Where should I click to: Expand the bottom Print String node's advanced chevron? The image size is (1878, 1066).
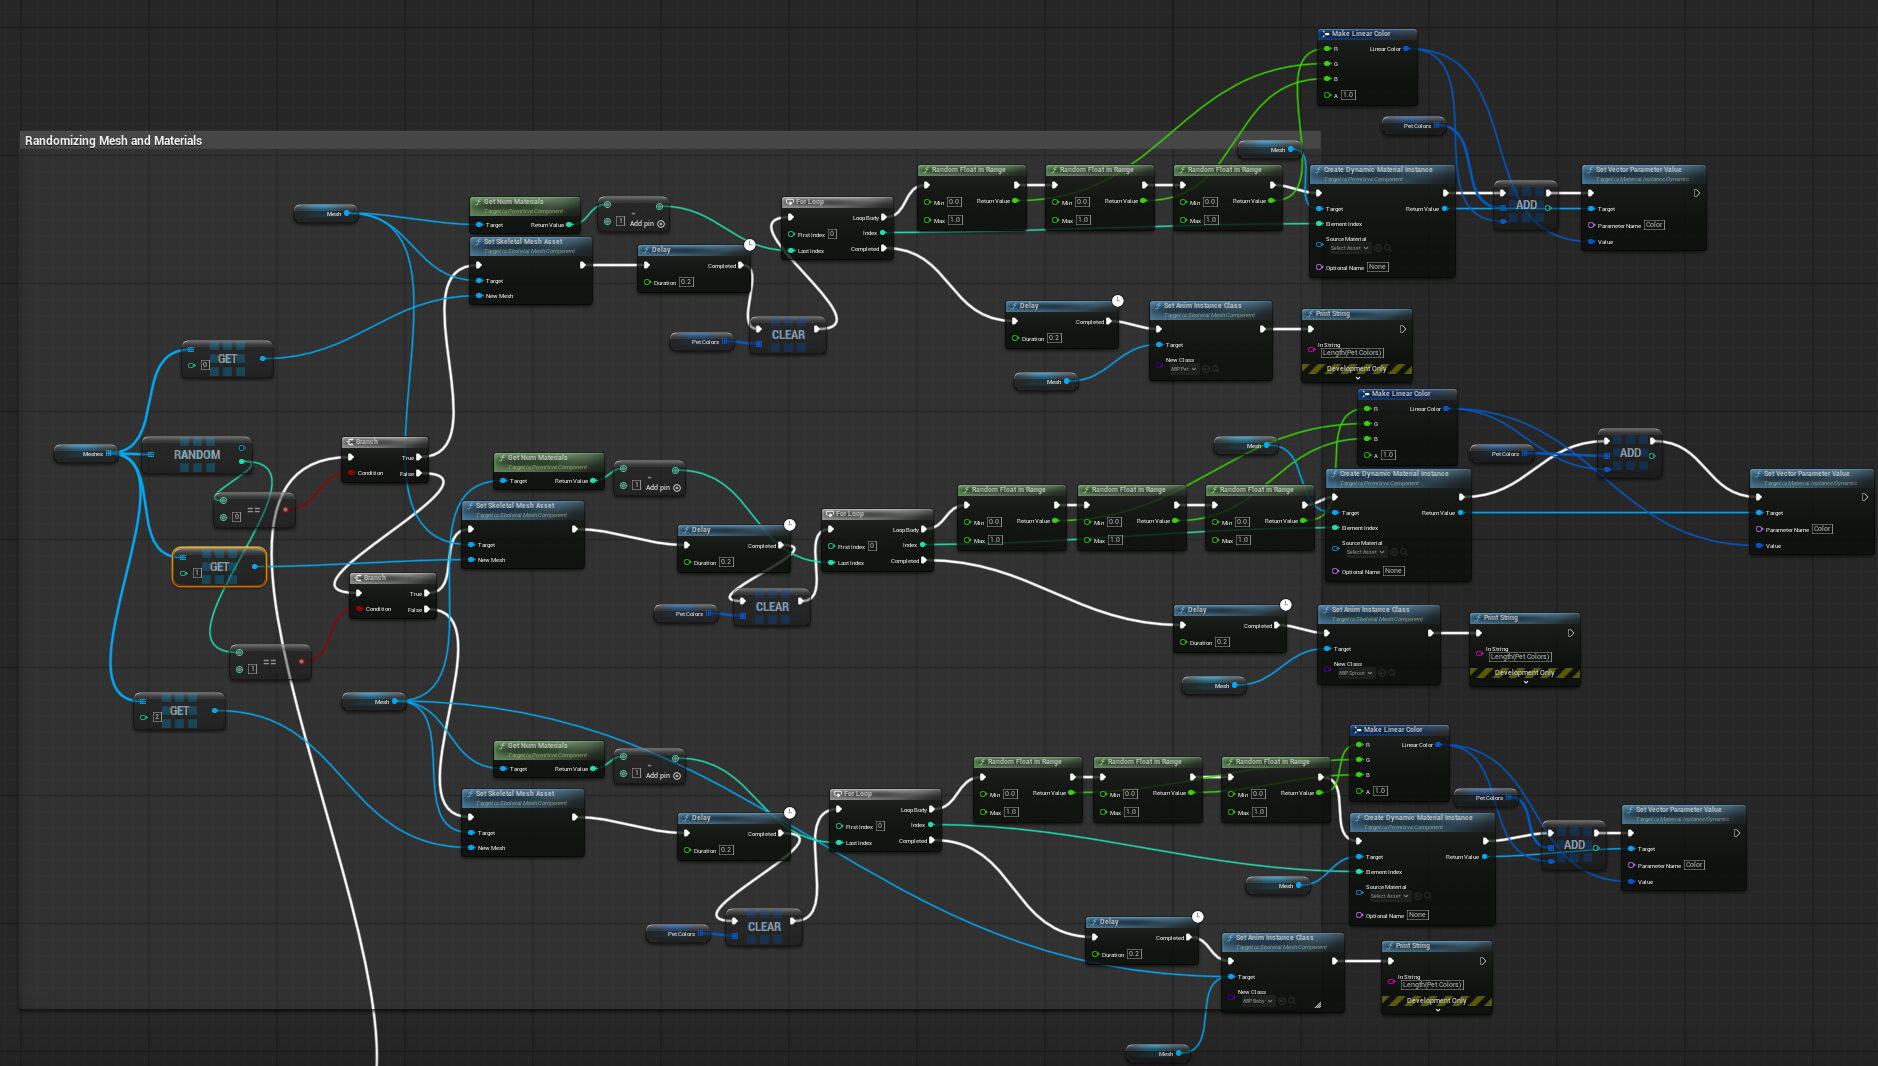tap(1437, 1010)
